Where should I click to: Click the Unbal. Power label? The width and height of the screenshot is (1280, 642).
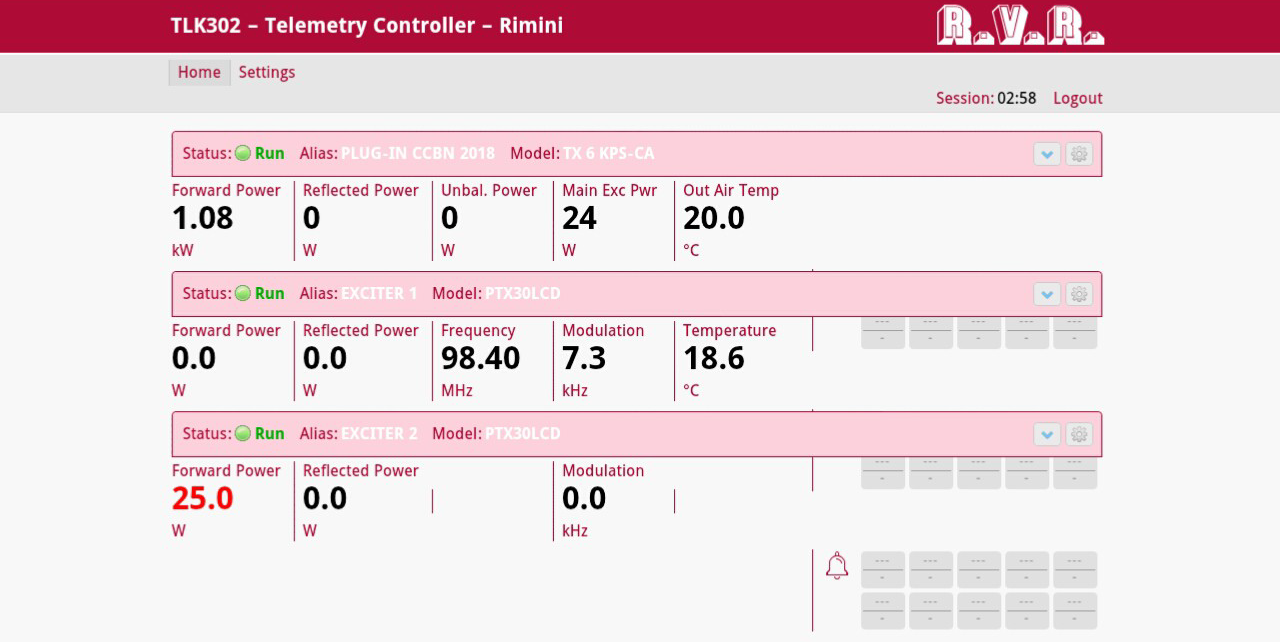[x=489, y=190]
